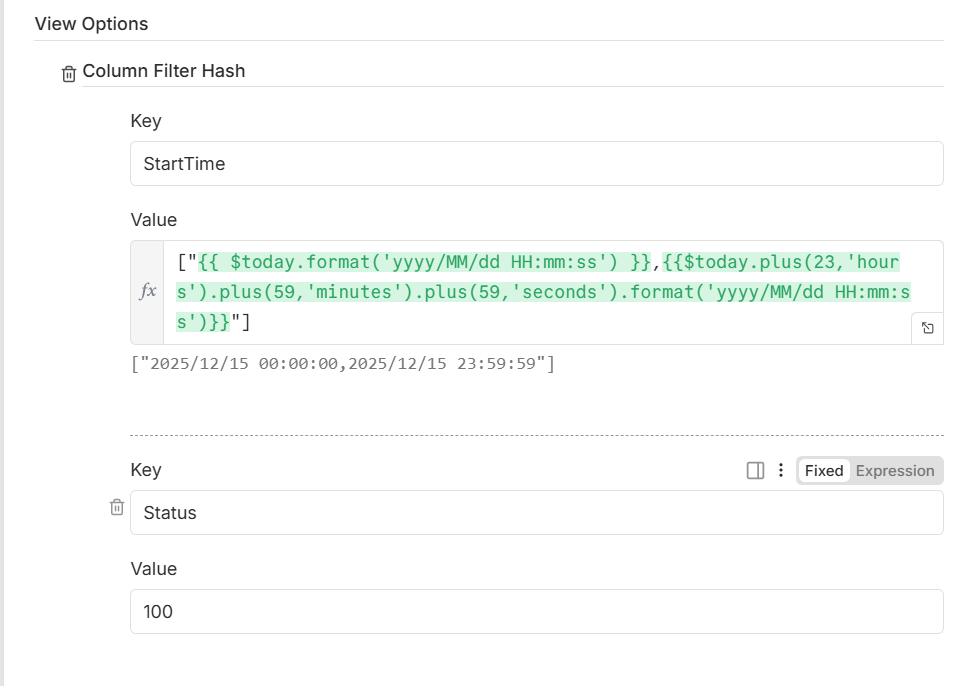Open the expanded expression editor
973x686 pixels.
(x=928, y=328)
